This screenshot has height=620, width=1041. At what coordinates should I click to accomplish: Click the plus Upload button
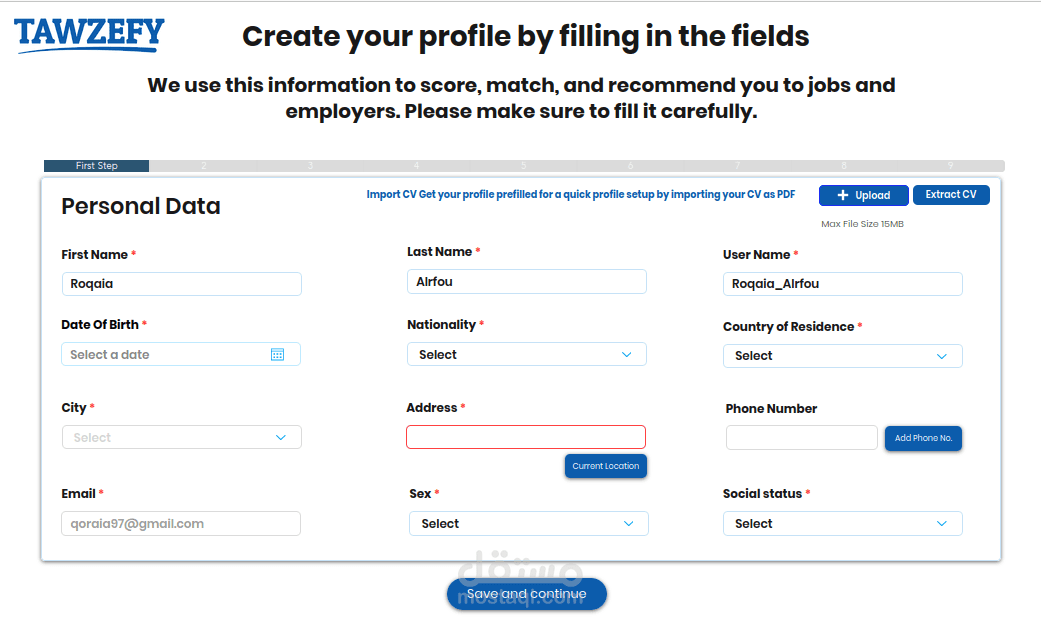click(863, 195)
